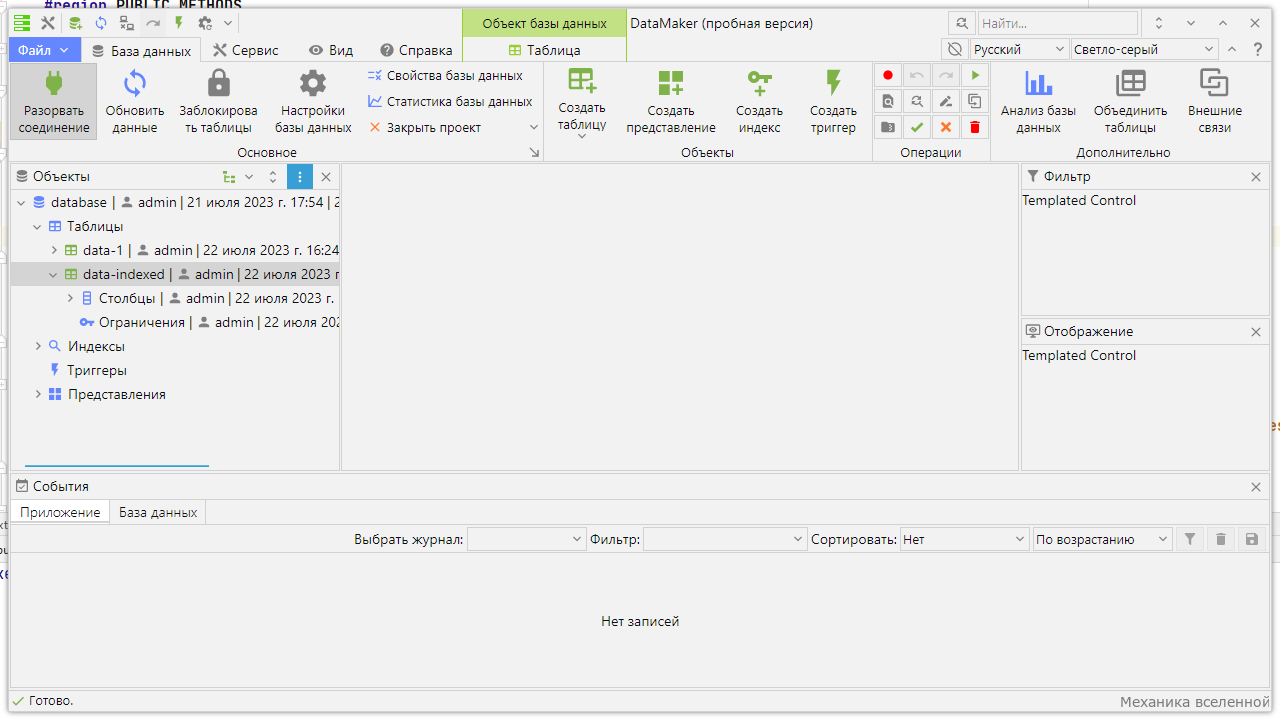Click Создать представление icon
This screenshot has width=1280, height=720.
[x=671, y=83]
